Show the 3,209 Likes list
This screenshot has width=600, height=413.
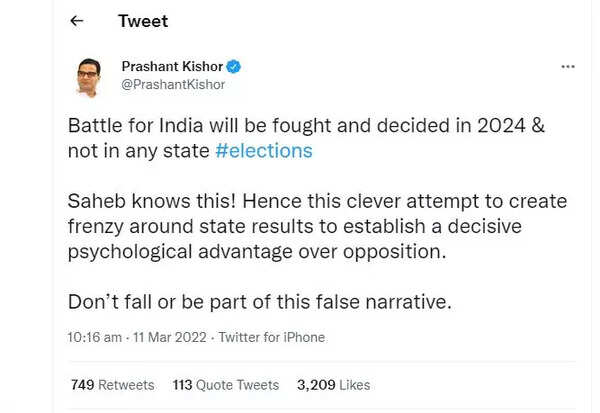[x=334, y=385]
